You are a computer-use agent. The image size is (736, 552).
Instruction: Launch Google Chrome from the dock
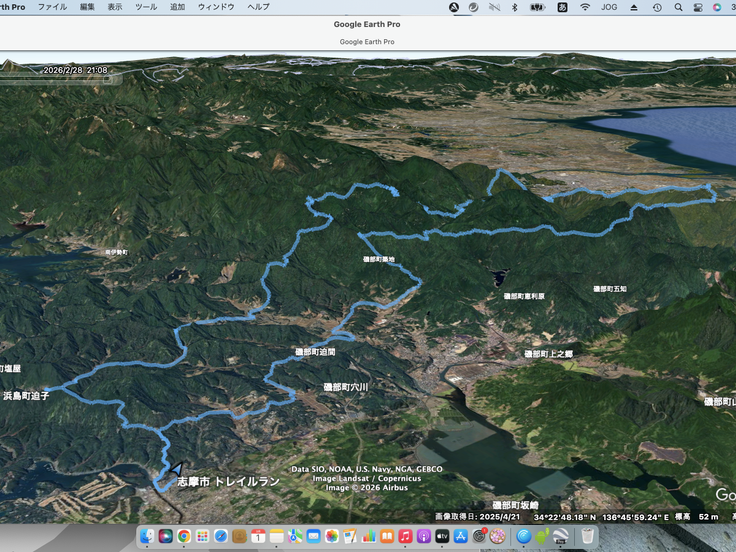tap(184, 537)
